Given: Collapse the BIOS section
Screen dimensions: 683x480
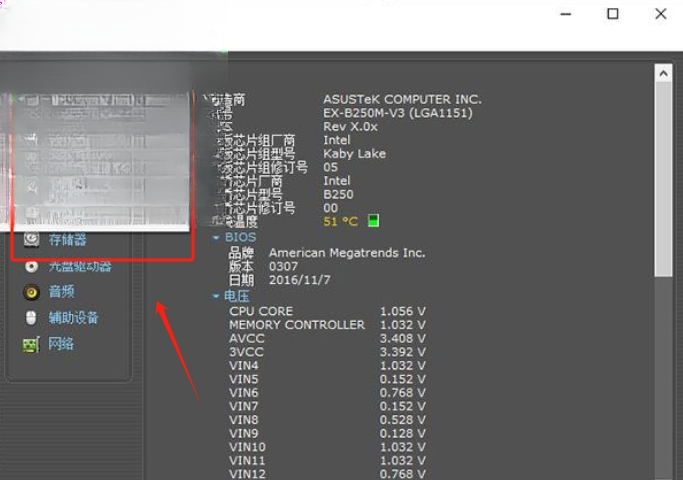Looking at the screenshot, I should (x=216, y=238).
